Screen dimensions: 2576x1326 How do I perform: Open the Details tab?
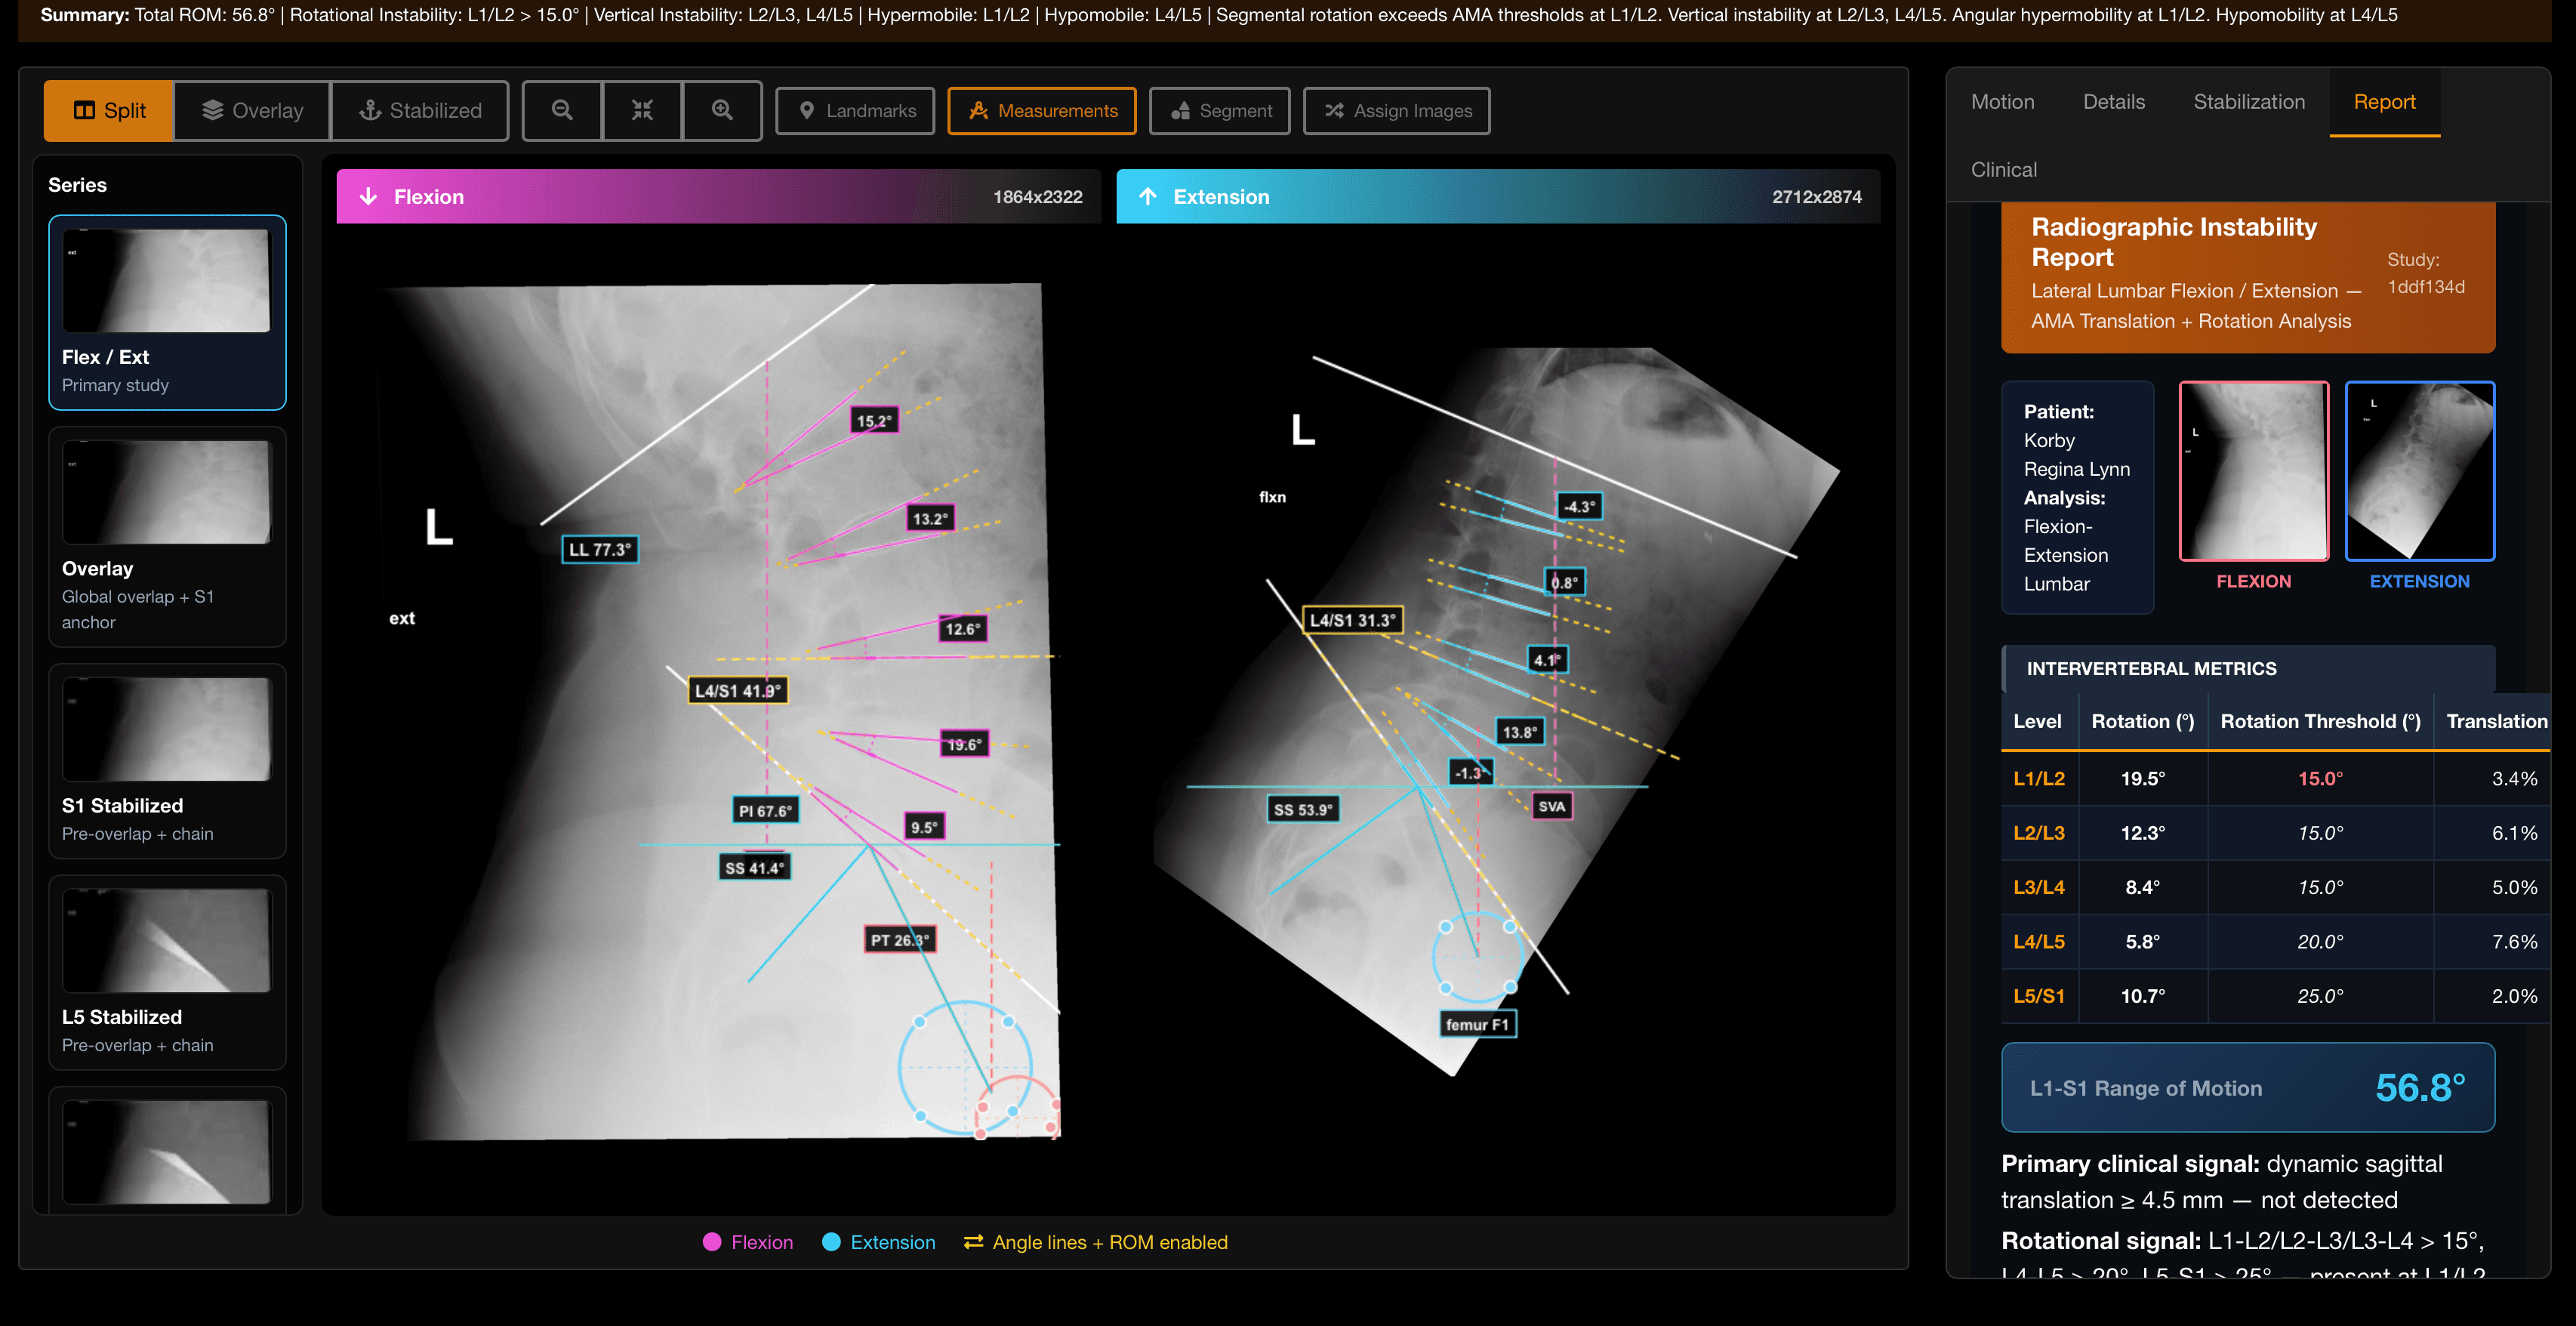coord(2113,102)
